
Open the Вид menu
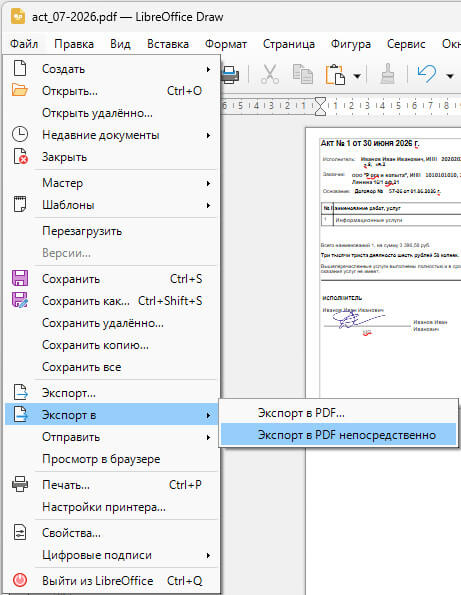(120, 44)
